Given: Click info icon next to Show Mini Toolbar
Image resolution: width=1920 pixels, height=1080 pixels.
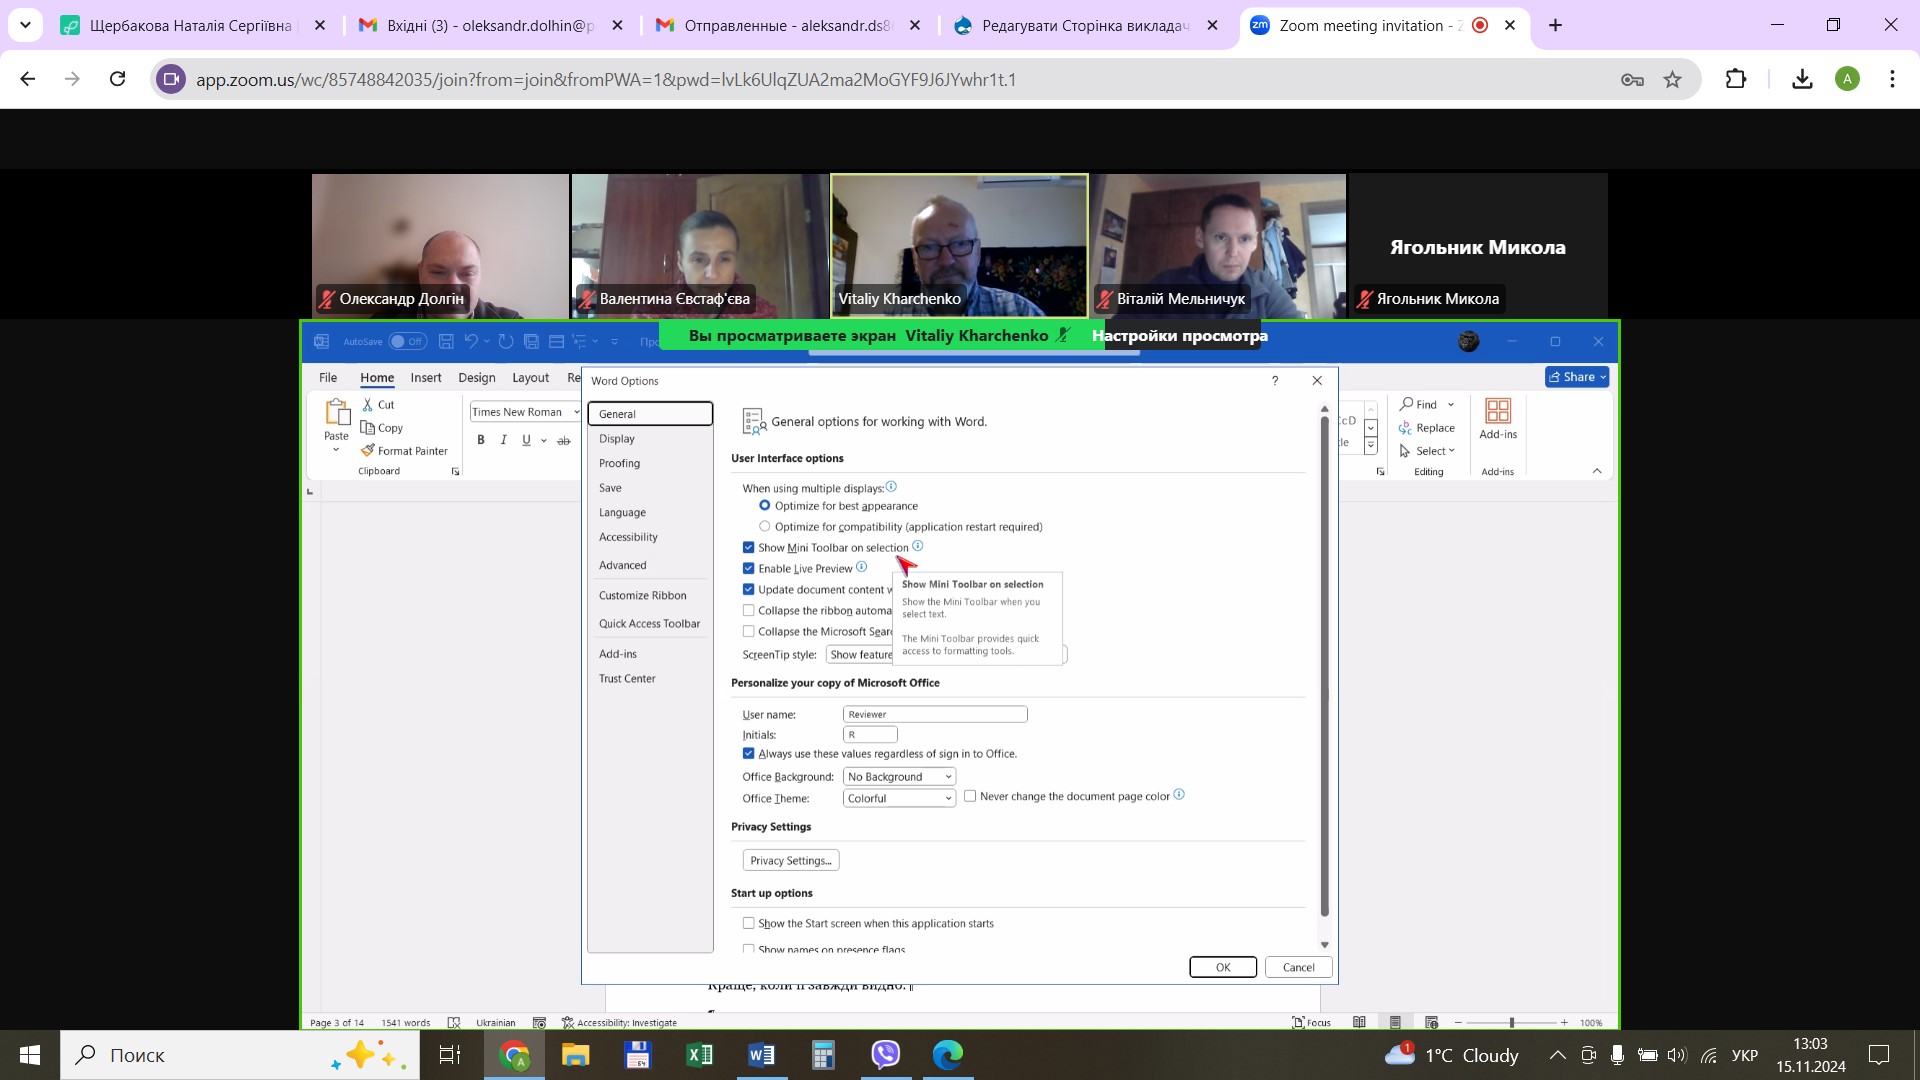Looking at the screenshot, I should (x=918, y=546).
